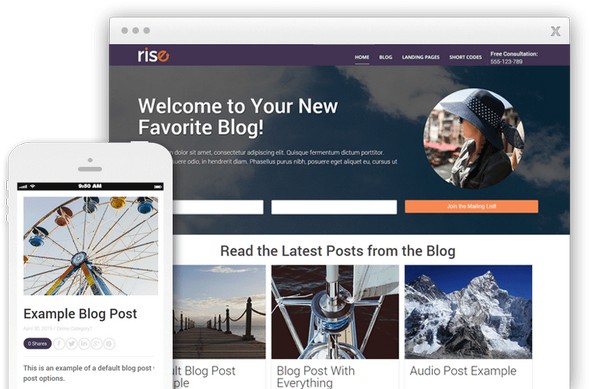Open the Audio Post Example title

[x=463, y=371]
